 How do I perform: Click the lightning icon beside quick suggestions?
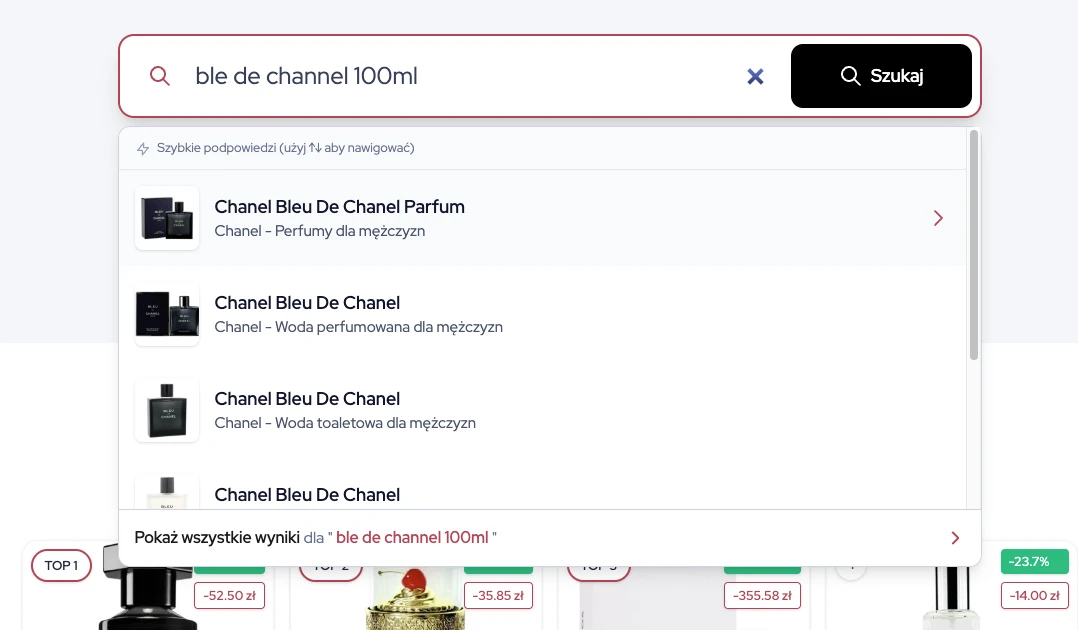point(143,149)
